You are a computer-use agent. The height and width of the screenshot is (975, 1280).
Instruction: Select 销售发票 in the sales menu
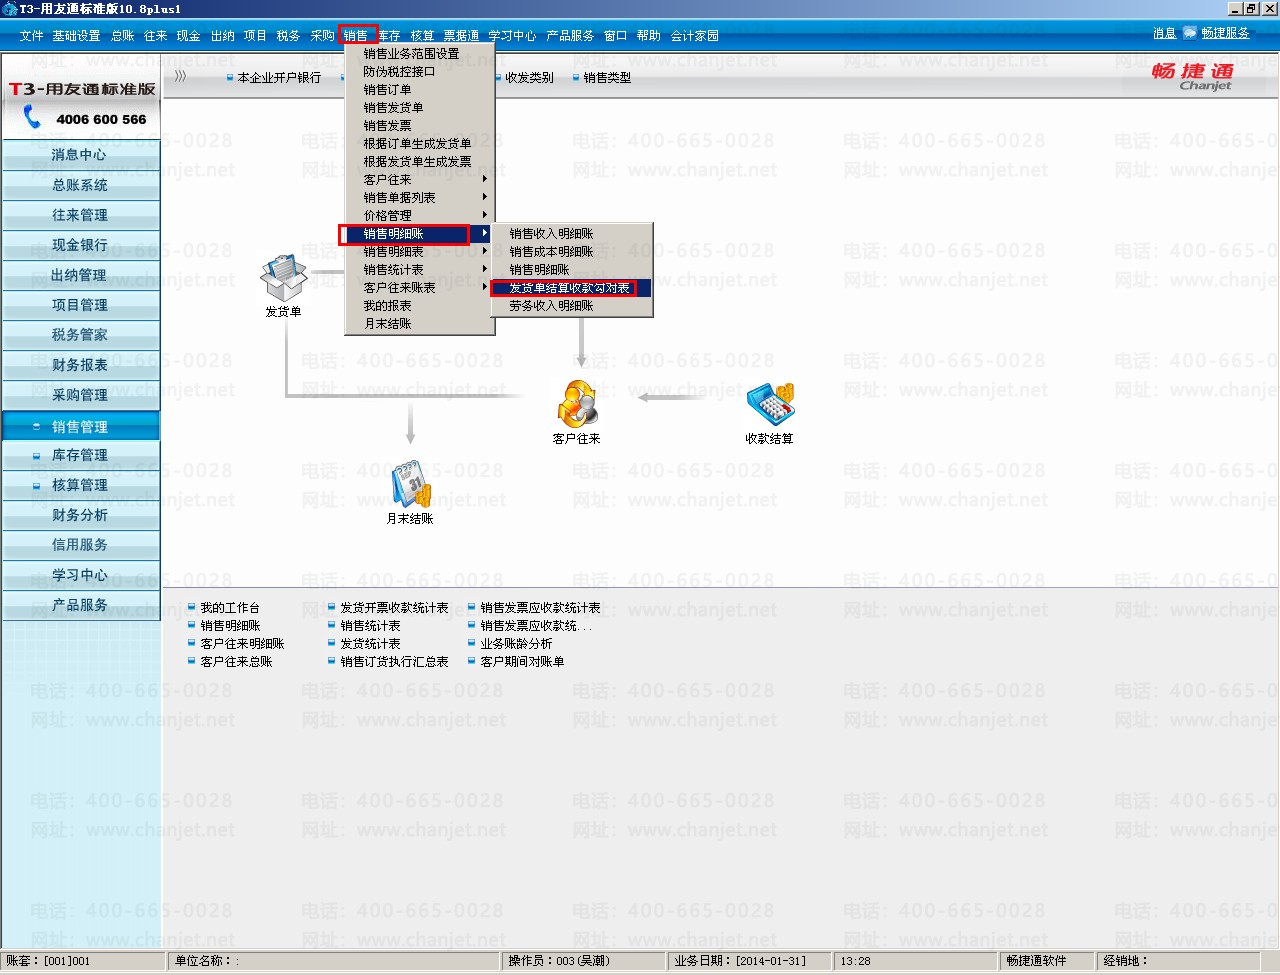pyautogui.click(x=418, y=126)
